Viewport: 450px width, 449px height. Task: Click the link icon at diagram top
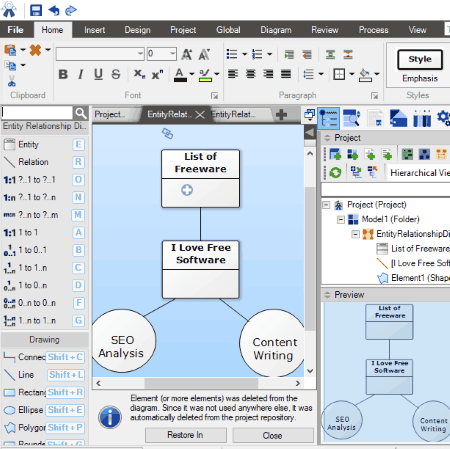pos(167,133)
